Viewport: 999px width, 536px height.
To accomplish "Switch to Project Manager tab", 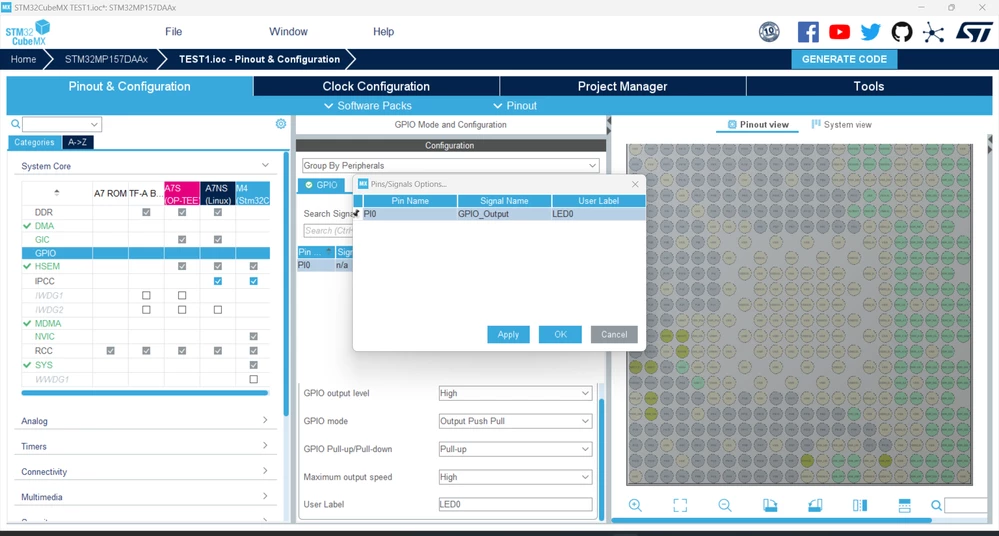I will click(x=622, y=86).
